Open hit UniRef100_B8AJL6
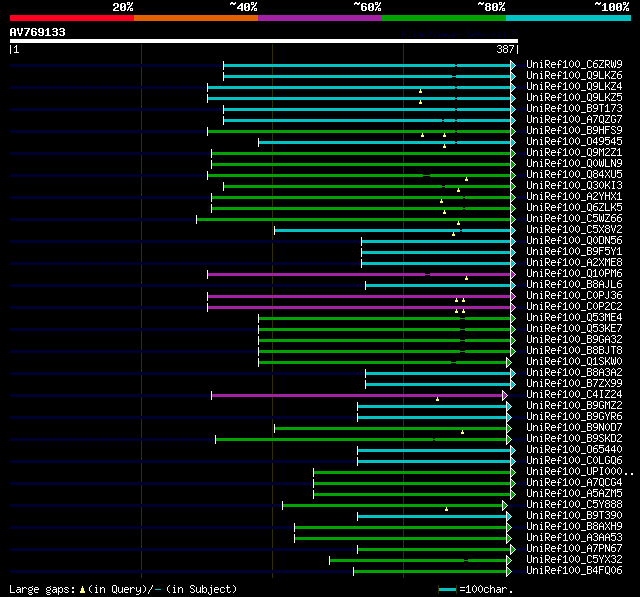 point(574,285)
